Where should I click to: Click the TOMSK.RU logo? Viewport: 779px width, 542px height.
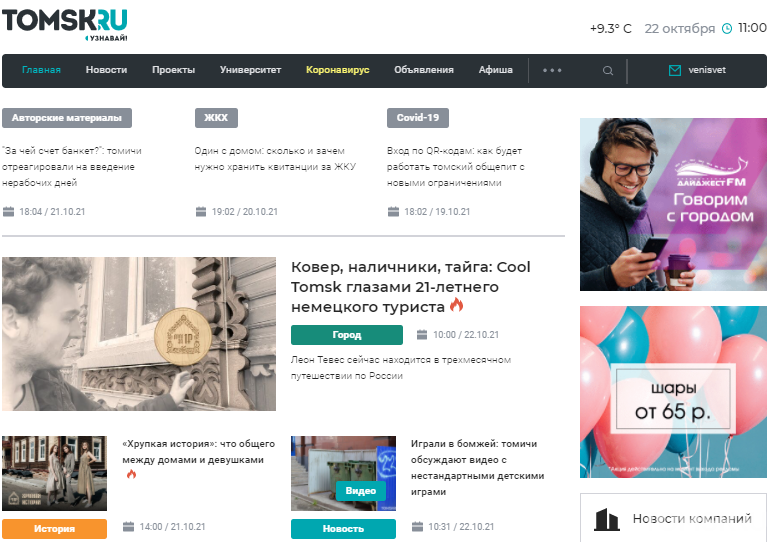[x=65, y=25]
